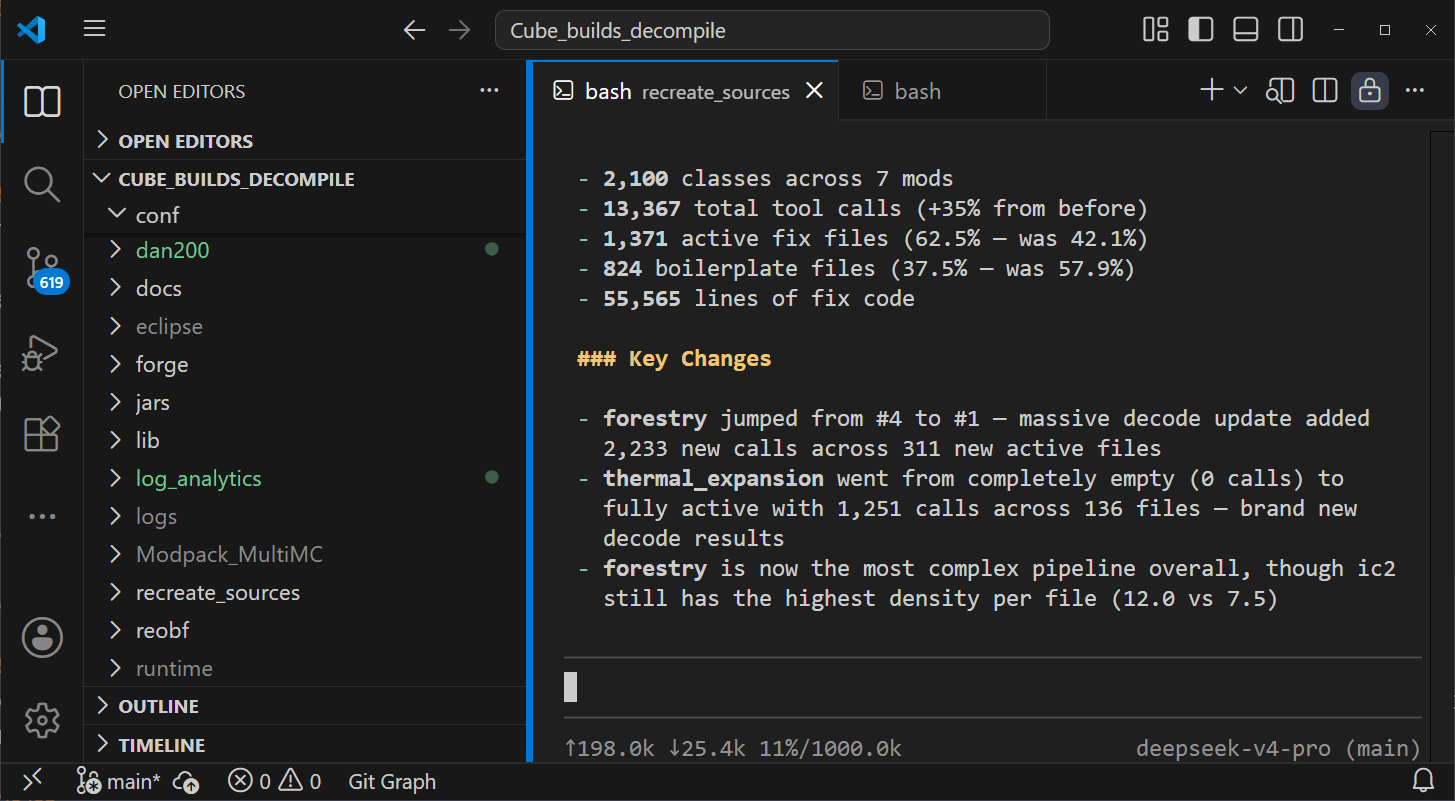Image resolution: width=1455 pixels, height=801 pixels.
Task: Click the VS Code logo icon
Action: (31, 30)
